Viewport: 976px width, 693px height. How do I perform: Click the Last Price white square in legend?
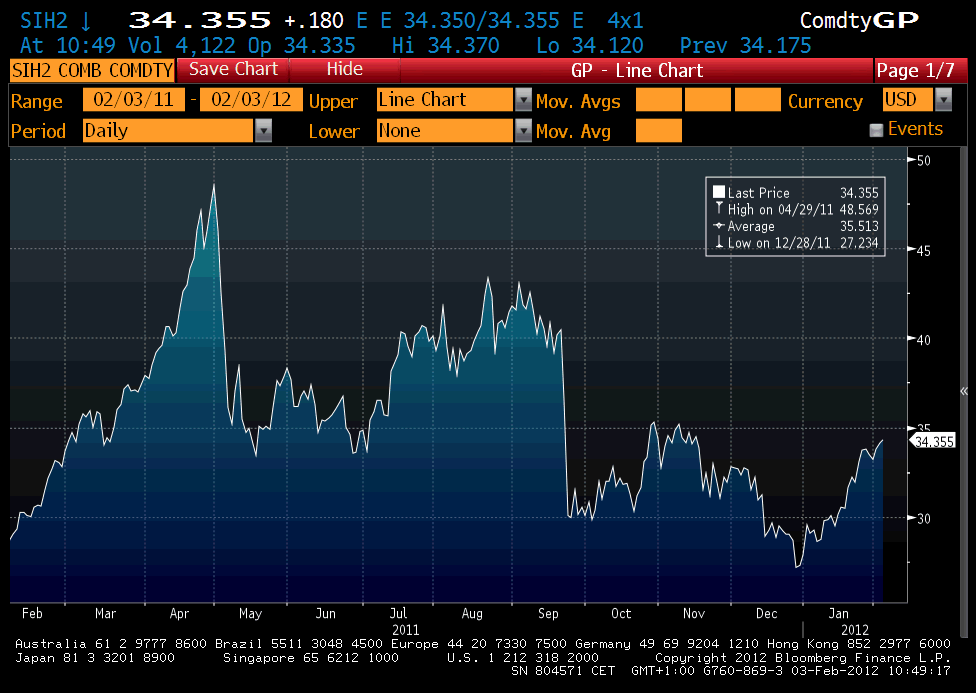tap(719, 193)
